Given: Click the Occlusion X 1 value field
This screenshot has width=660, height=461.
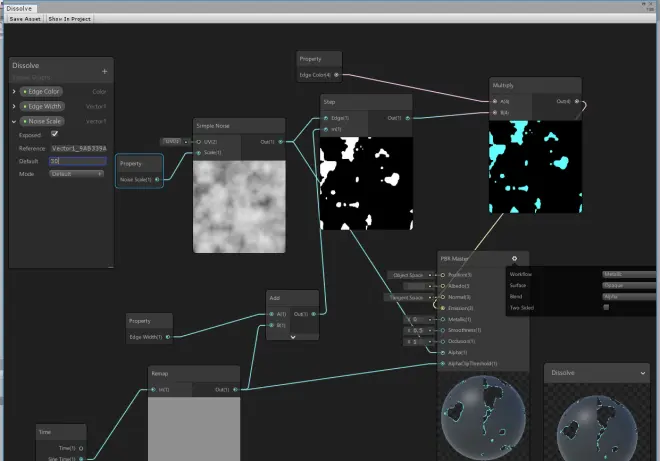Looking at the screenshot, I should click(x=418, y=341).
